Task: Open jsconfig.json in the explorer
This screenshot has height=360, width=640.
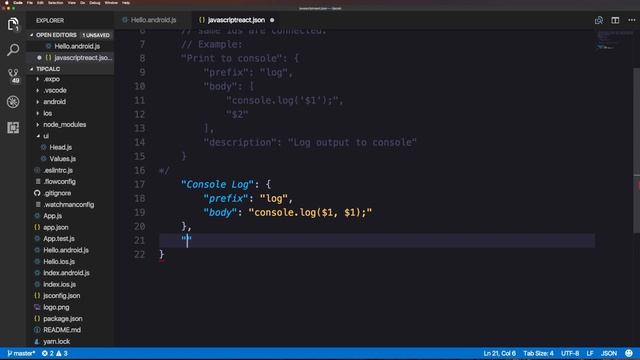Action: pos(61,296)
